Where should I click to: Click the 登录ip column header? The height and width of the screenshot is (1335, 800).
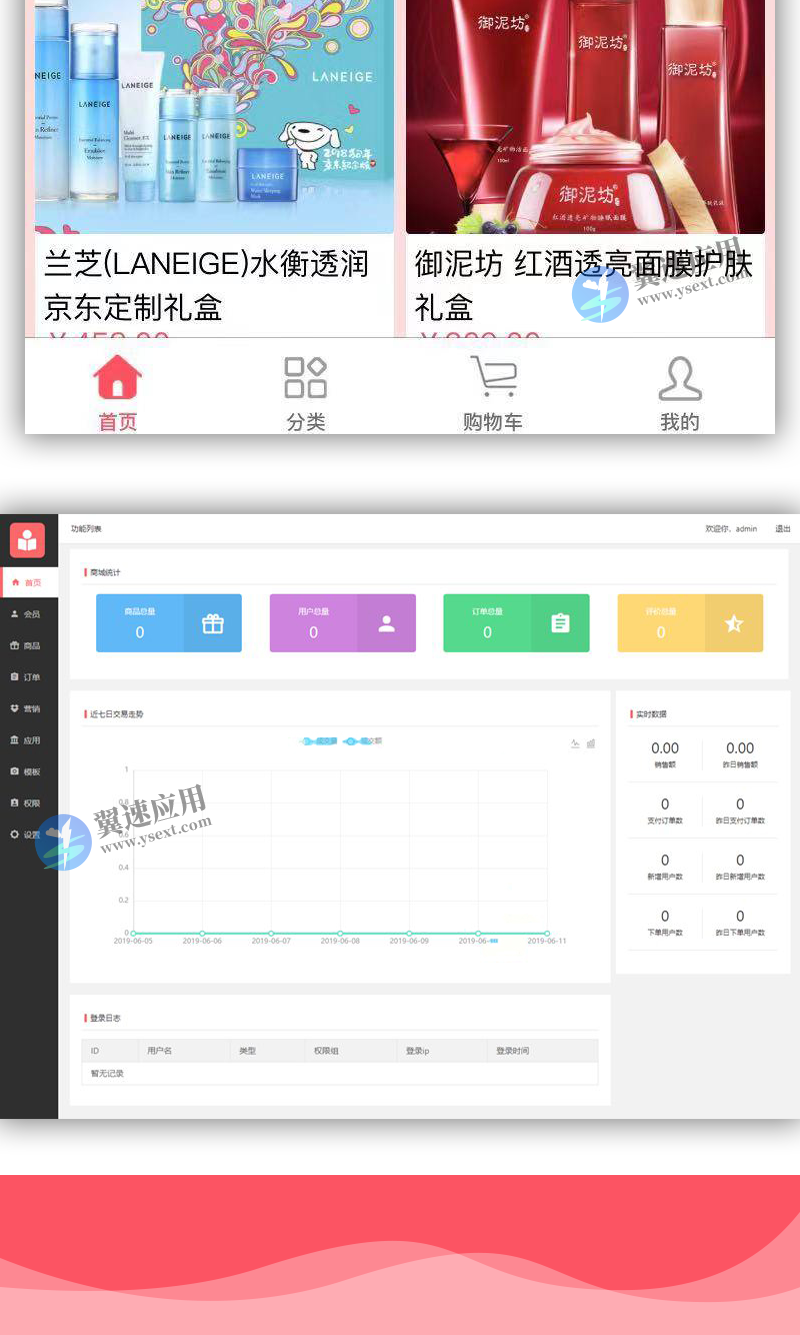[417, 1051]
